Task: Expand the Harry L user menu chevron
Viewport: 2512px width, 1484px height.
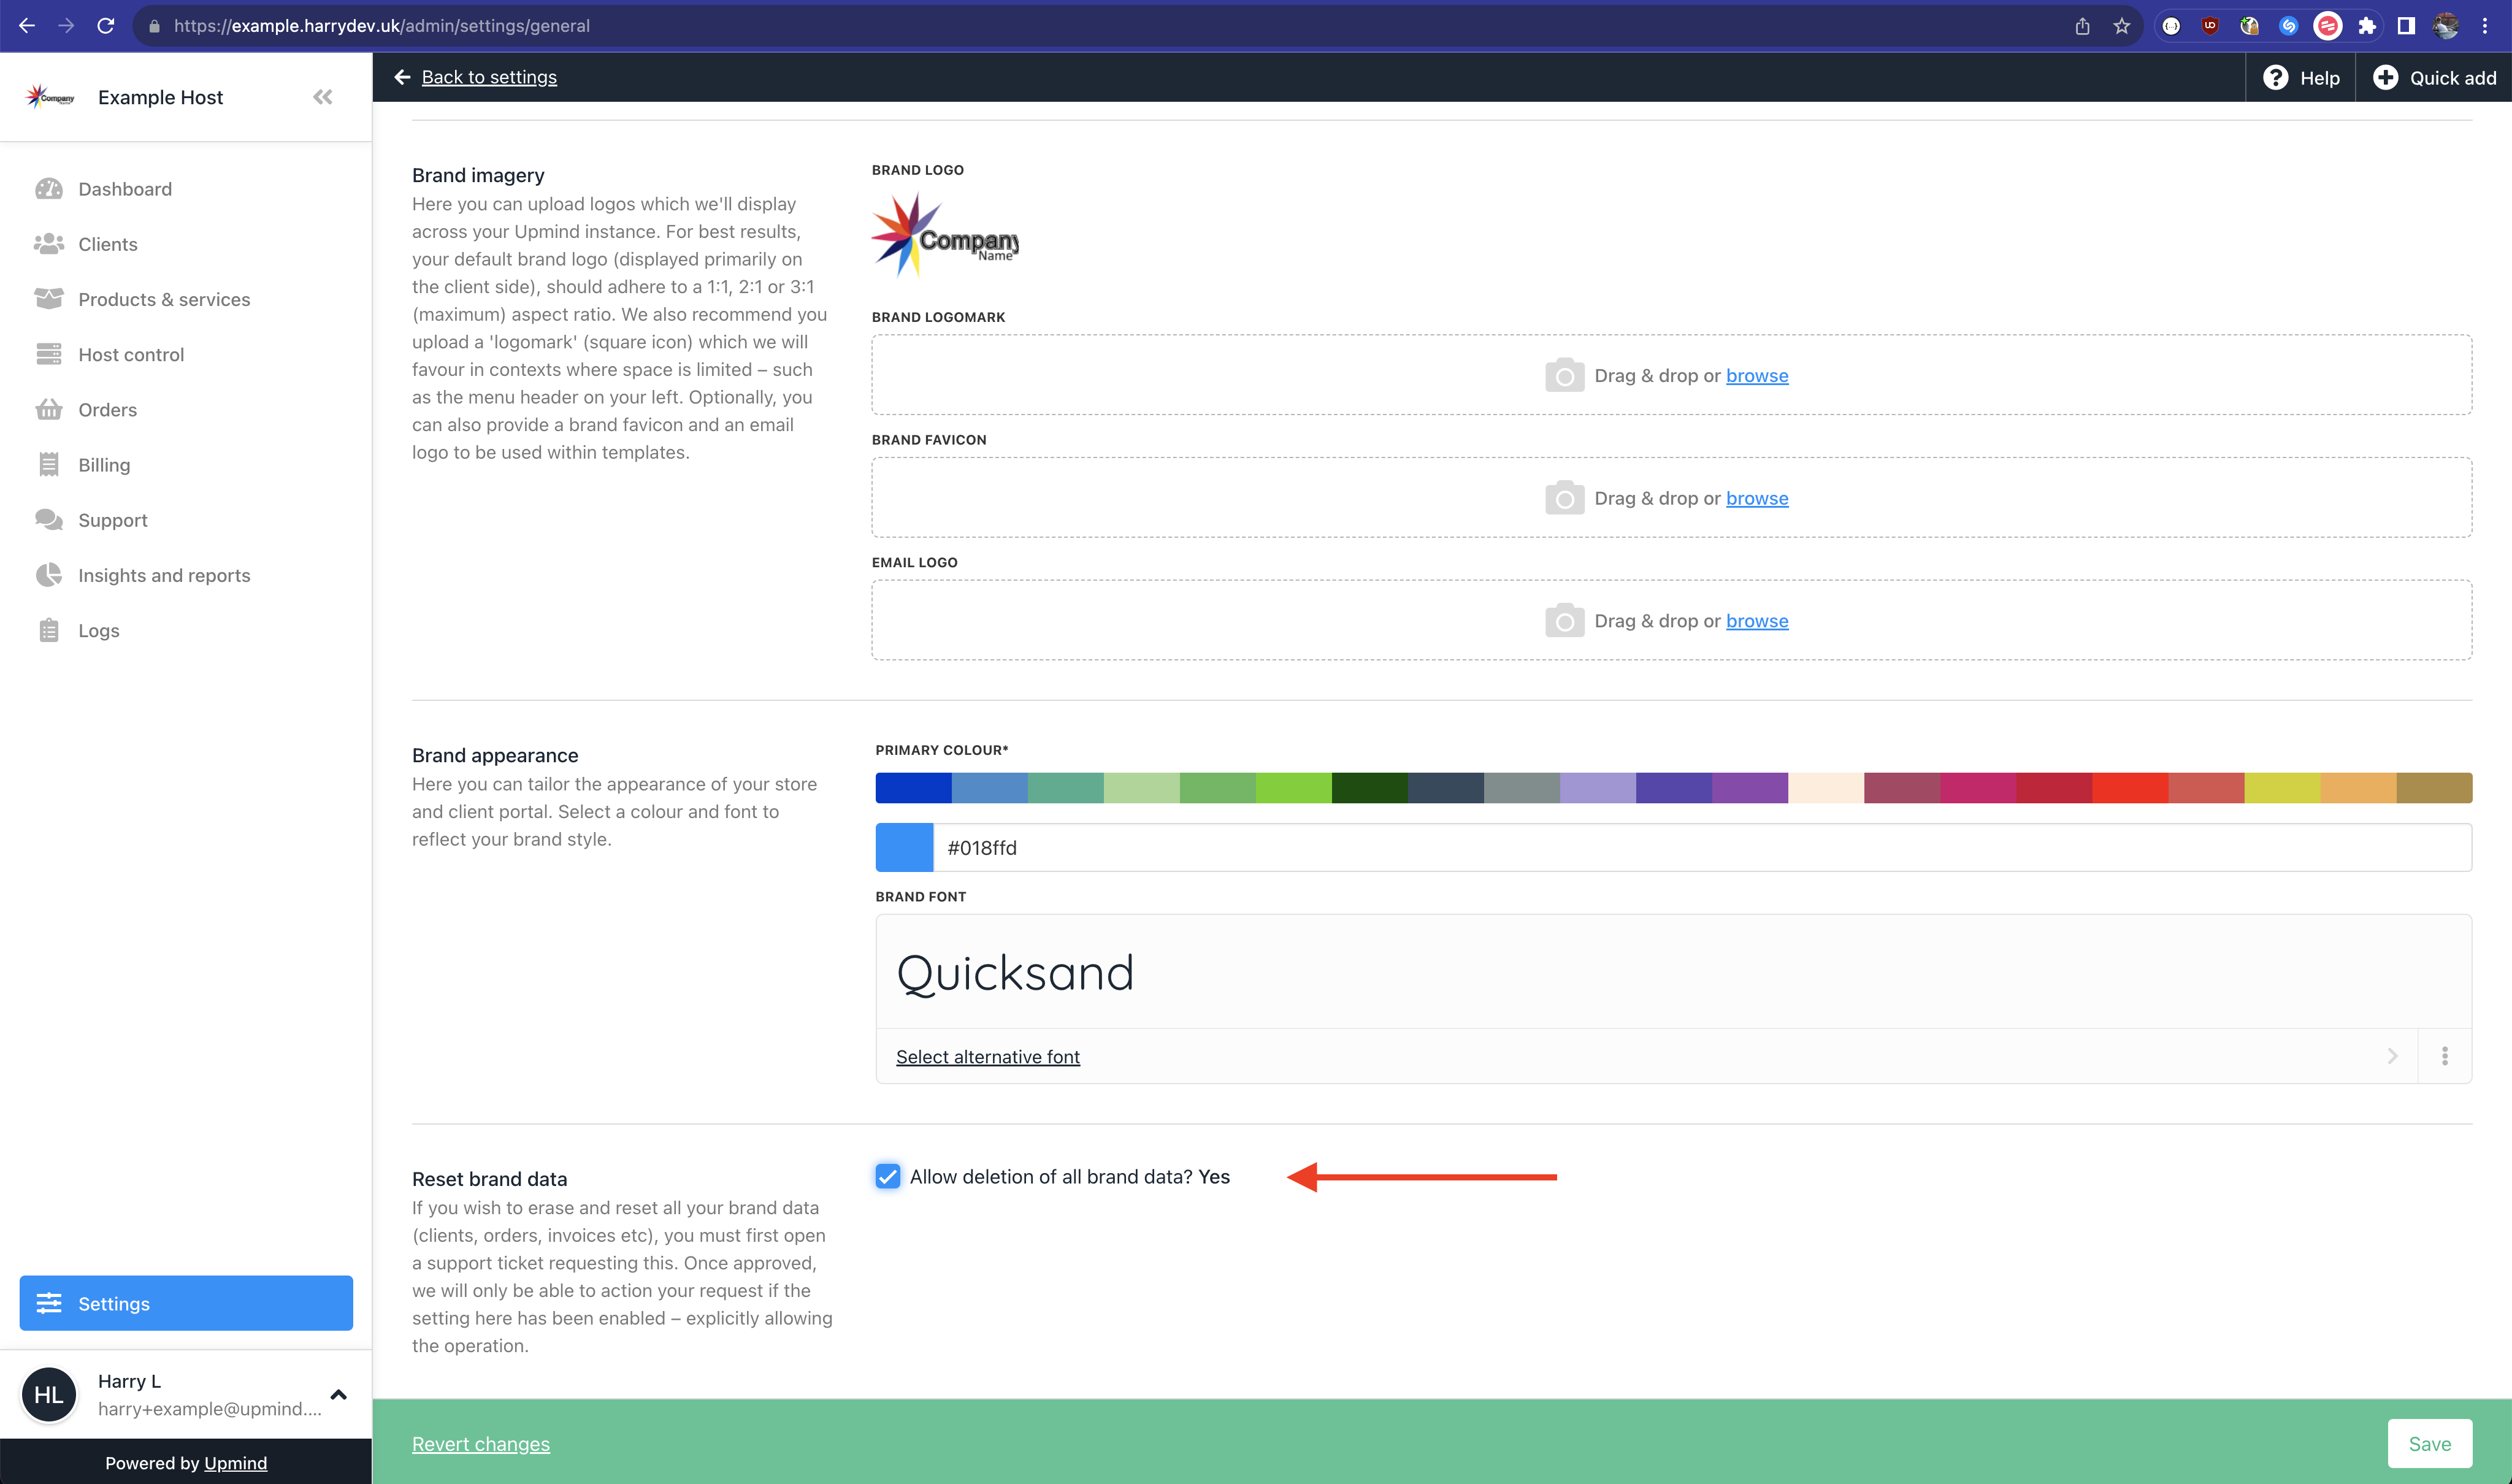Action: [x=338, y=1395]
